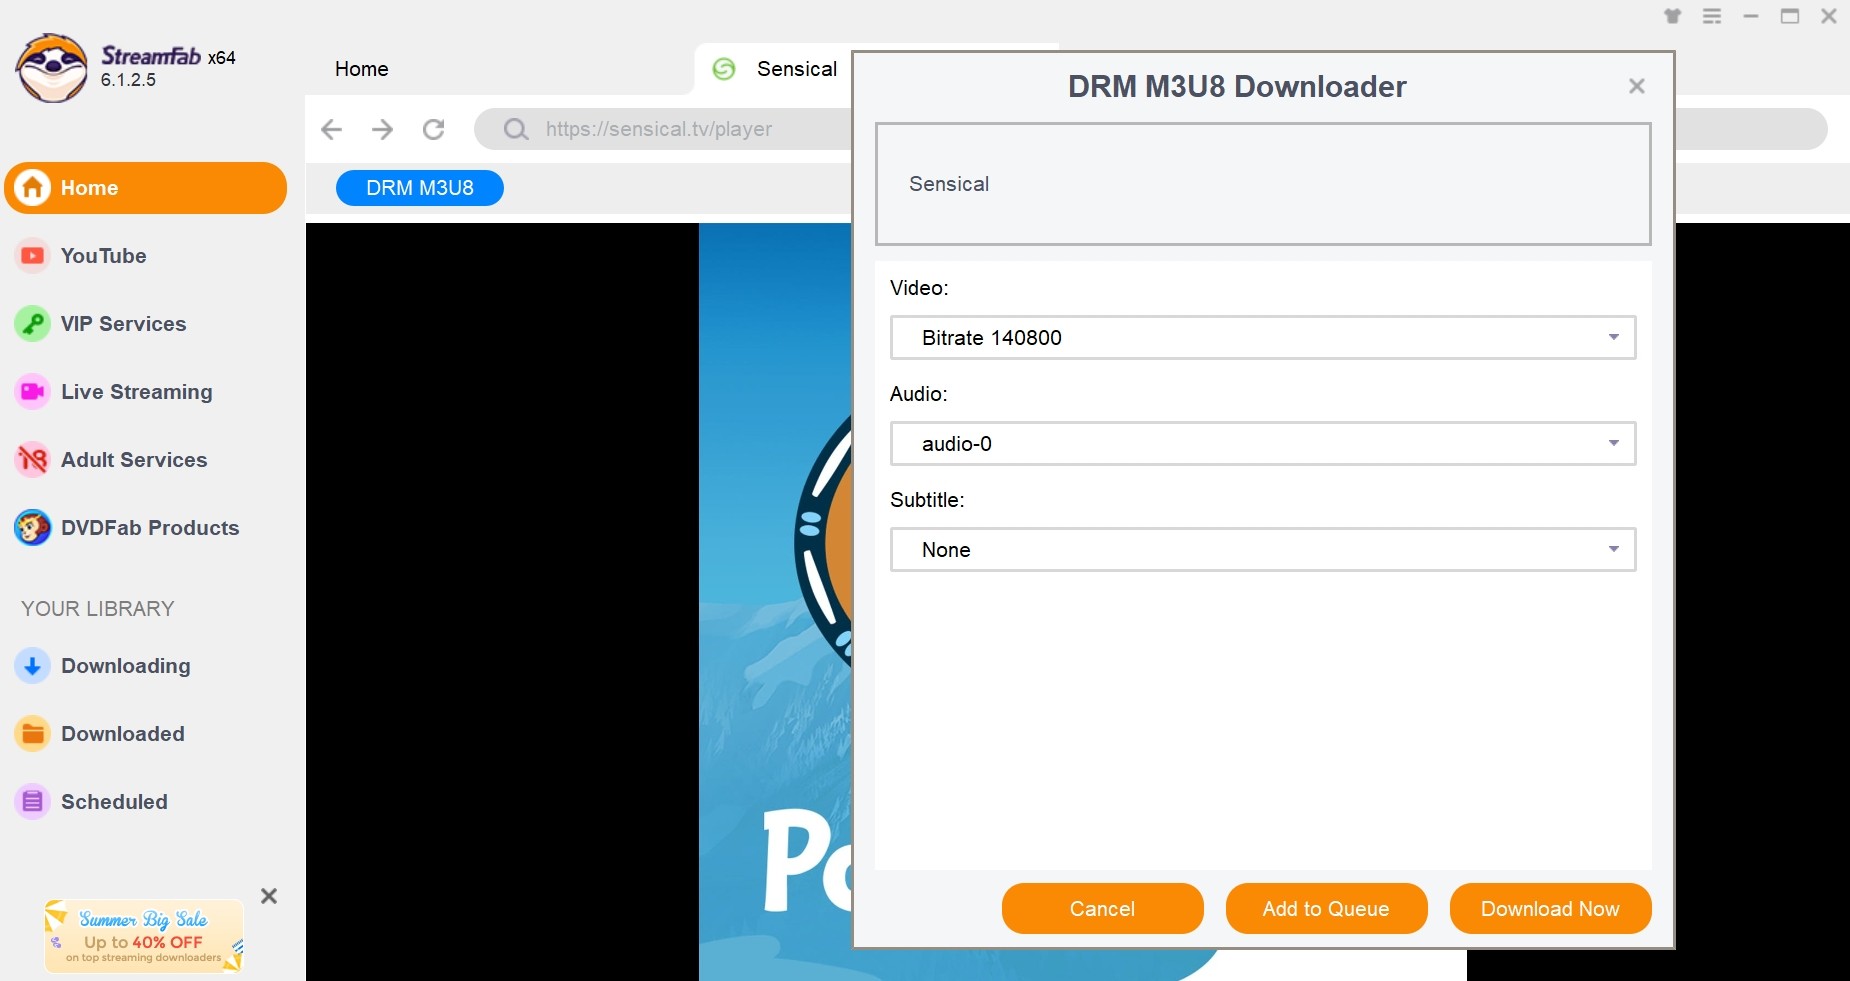This screenshot has width=1850, height=981.
Task: Click the VIP Services key icon
Action: (x=32, y=324)
